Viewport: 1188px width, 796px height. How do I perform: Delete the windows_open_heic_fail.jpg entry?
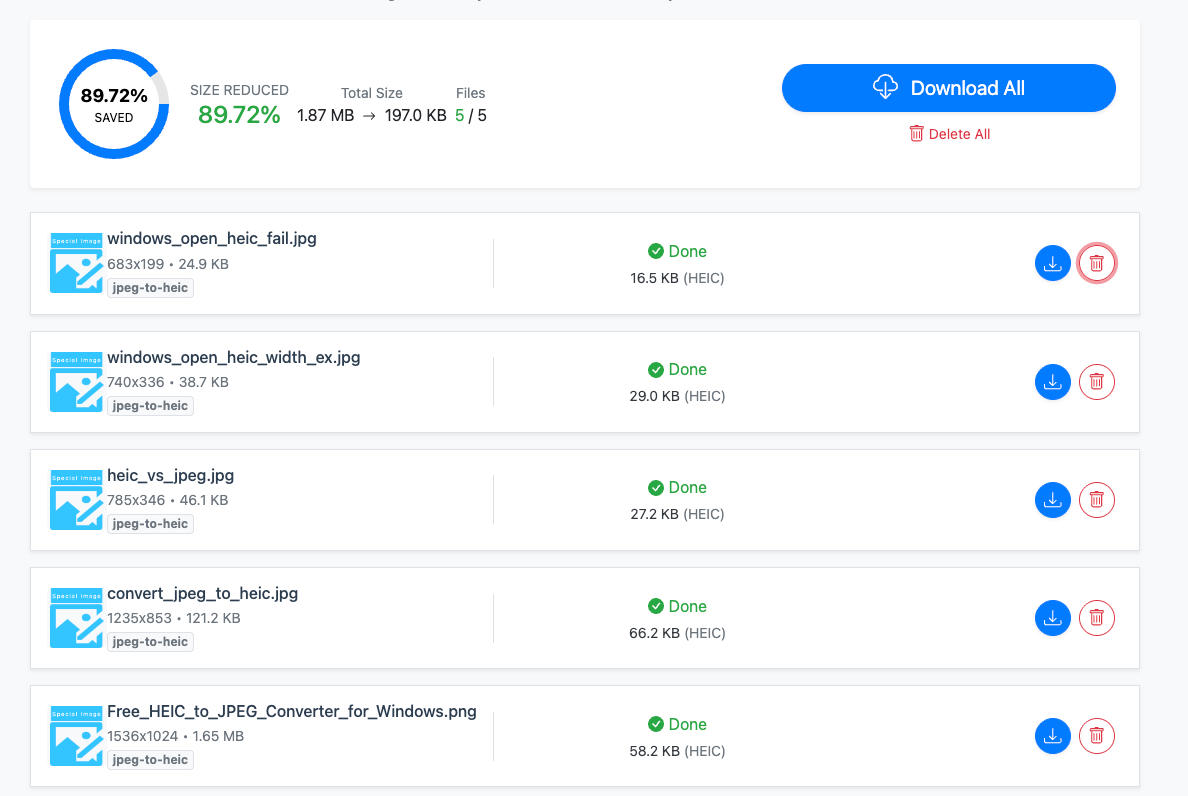[1096, 264]
